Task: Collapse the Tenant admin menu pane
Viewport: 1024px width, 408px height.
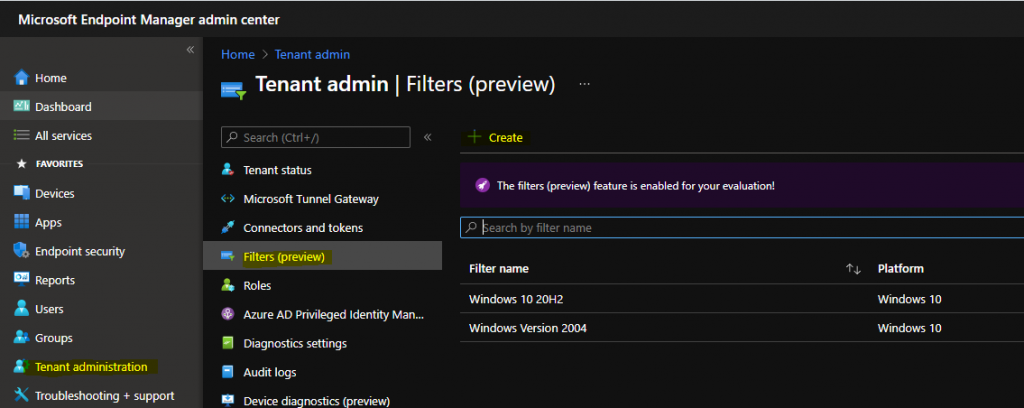Action: coord(428,137)
